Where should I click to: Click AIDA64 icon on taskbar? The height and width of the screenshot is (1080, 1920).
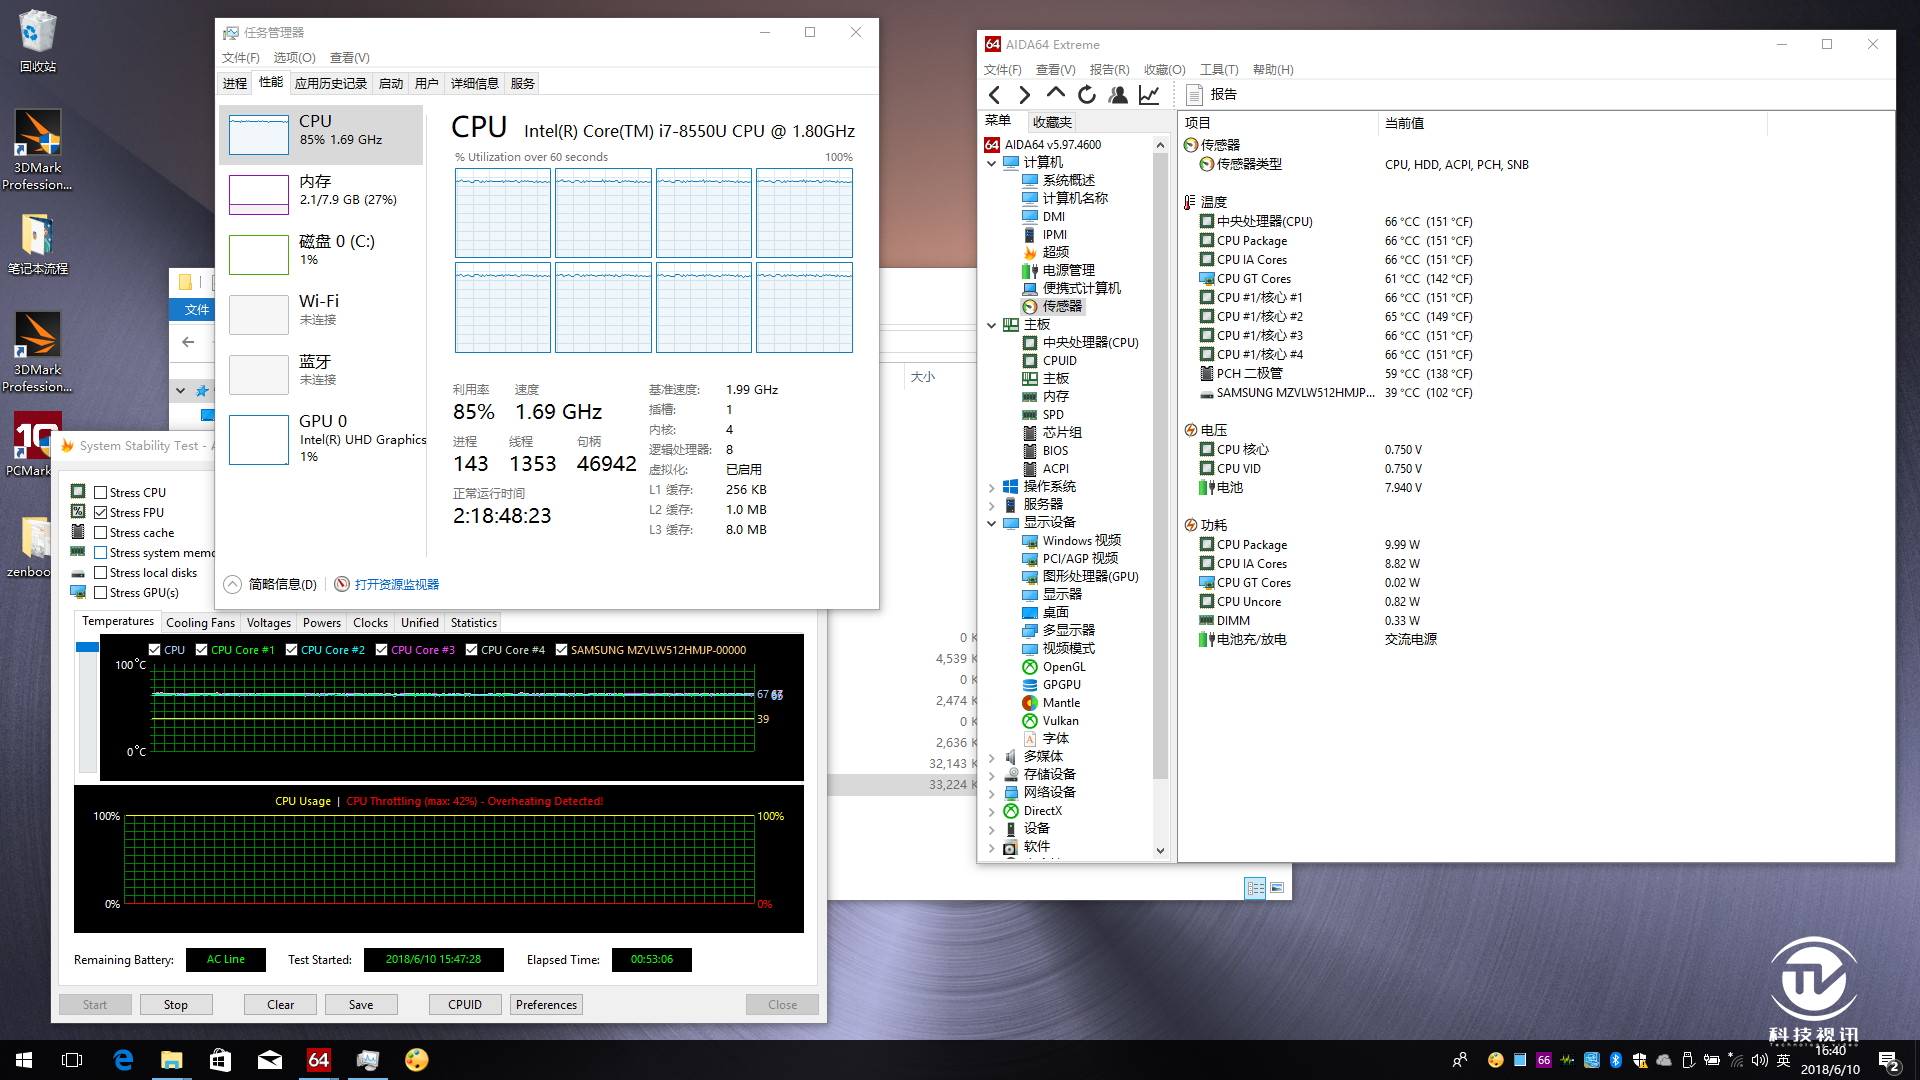pyautogui.click(x=318, y=1060)
